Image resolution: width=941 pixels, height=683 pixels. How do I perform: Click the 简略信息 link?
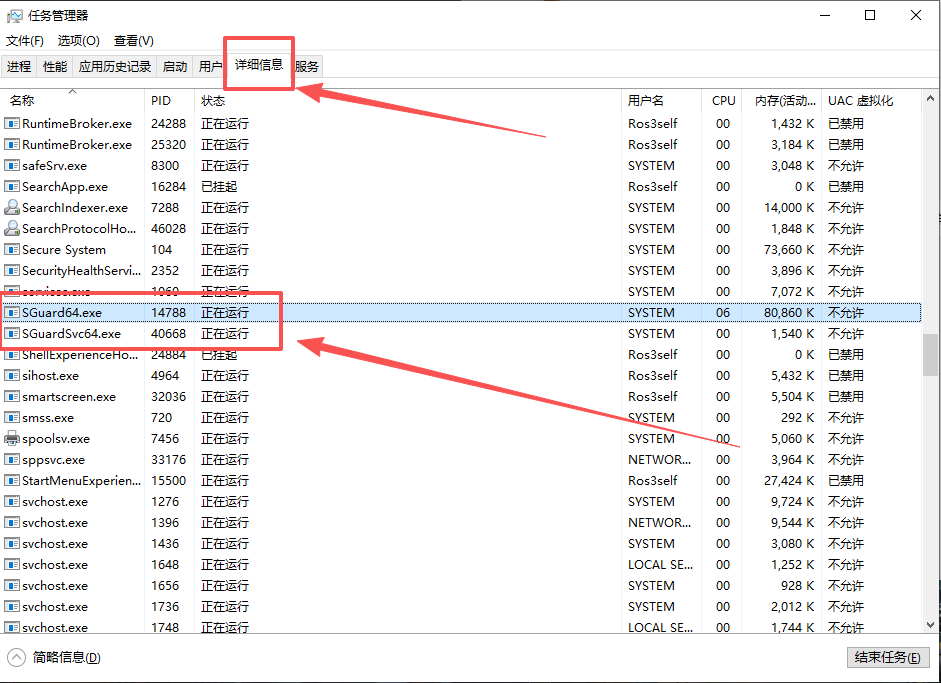(x=66, y=657)
